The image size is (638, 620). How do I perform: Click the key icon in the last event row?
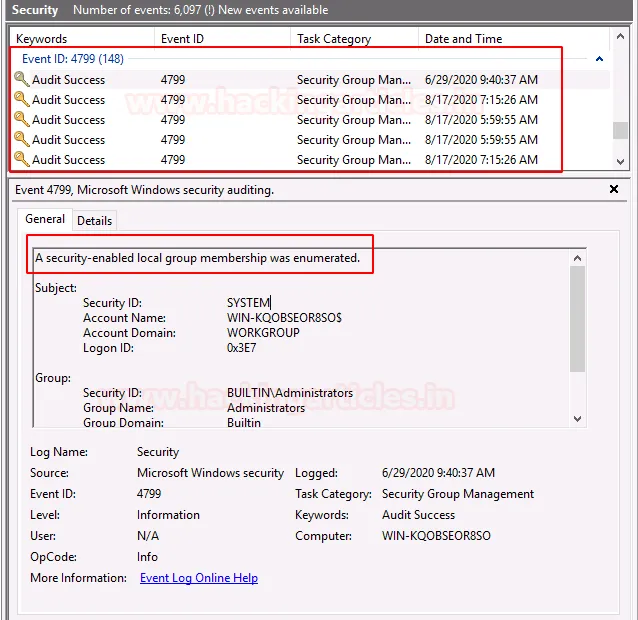21,159
